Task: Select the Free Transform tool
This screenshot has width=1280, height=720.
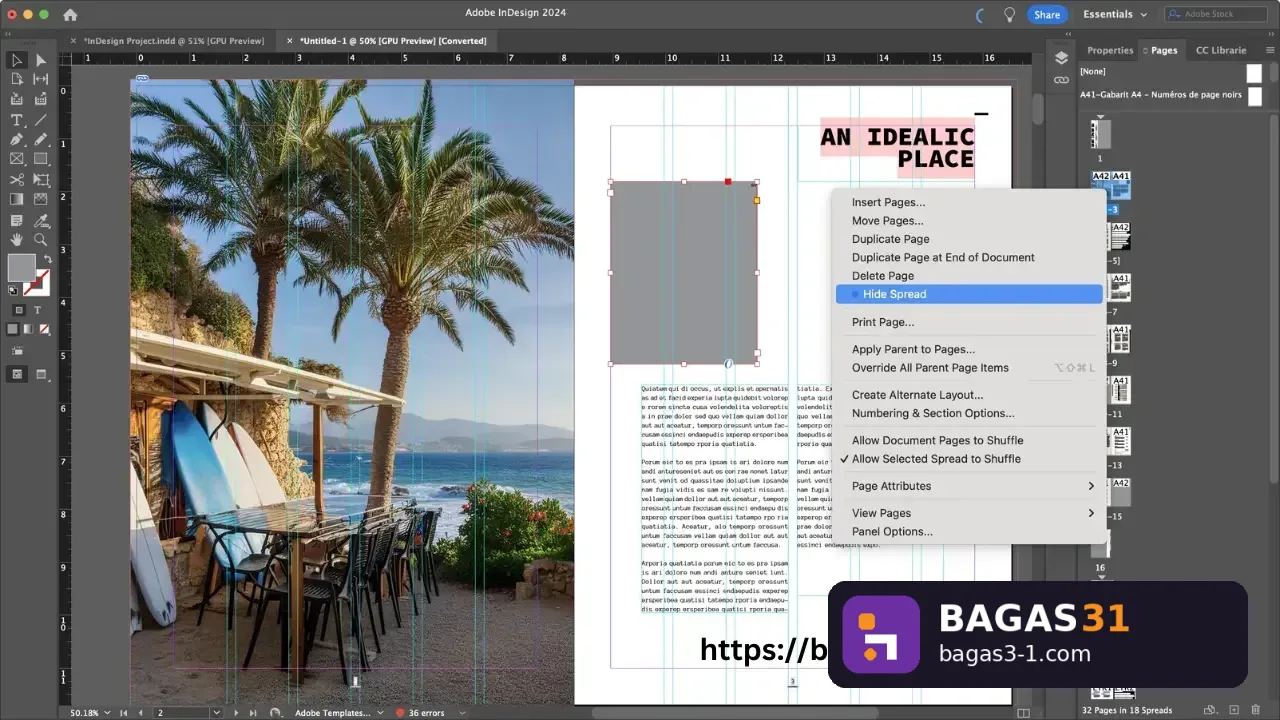Action: point(41,180)
